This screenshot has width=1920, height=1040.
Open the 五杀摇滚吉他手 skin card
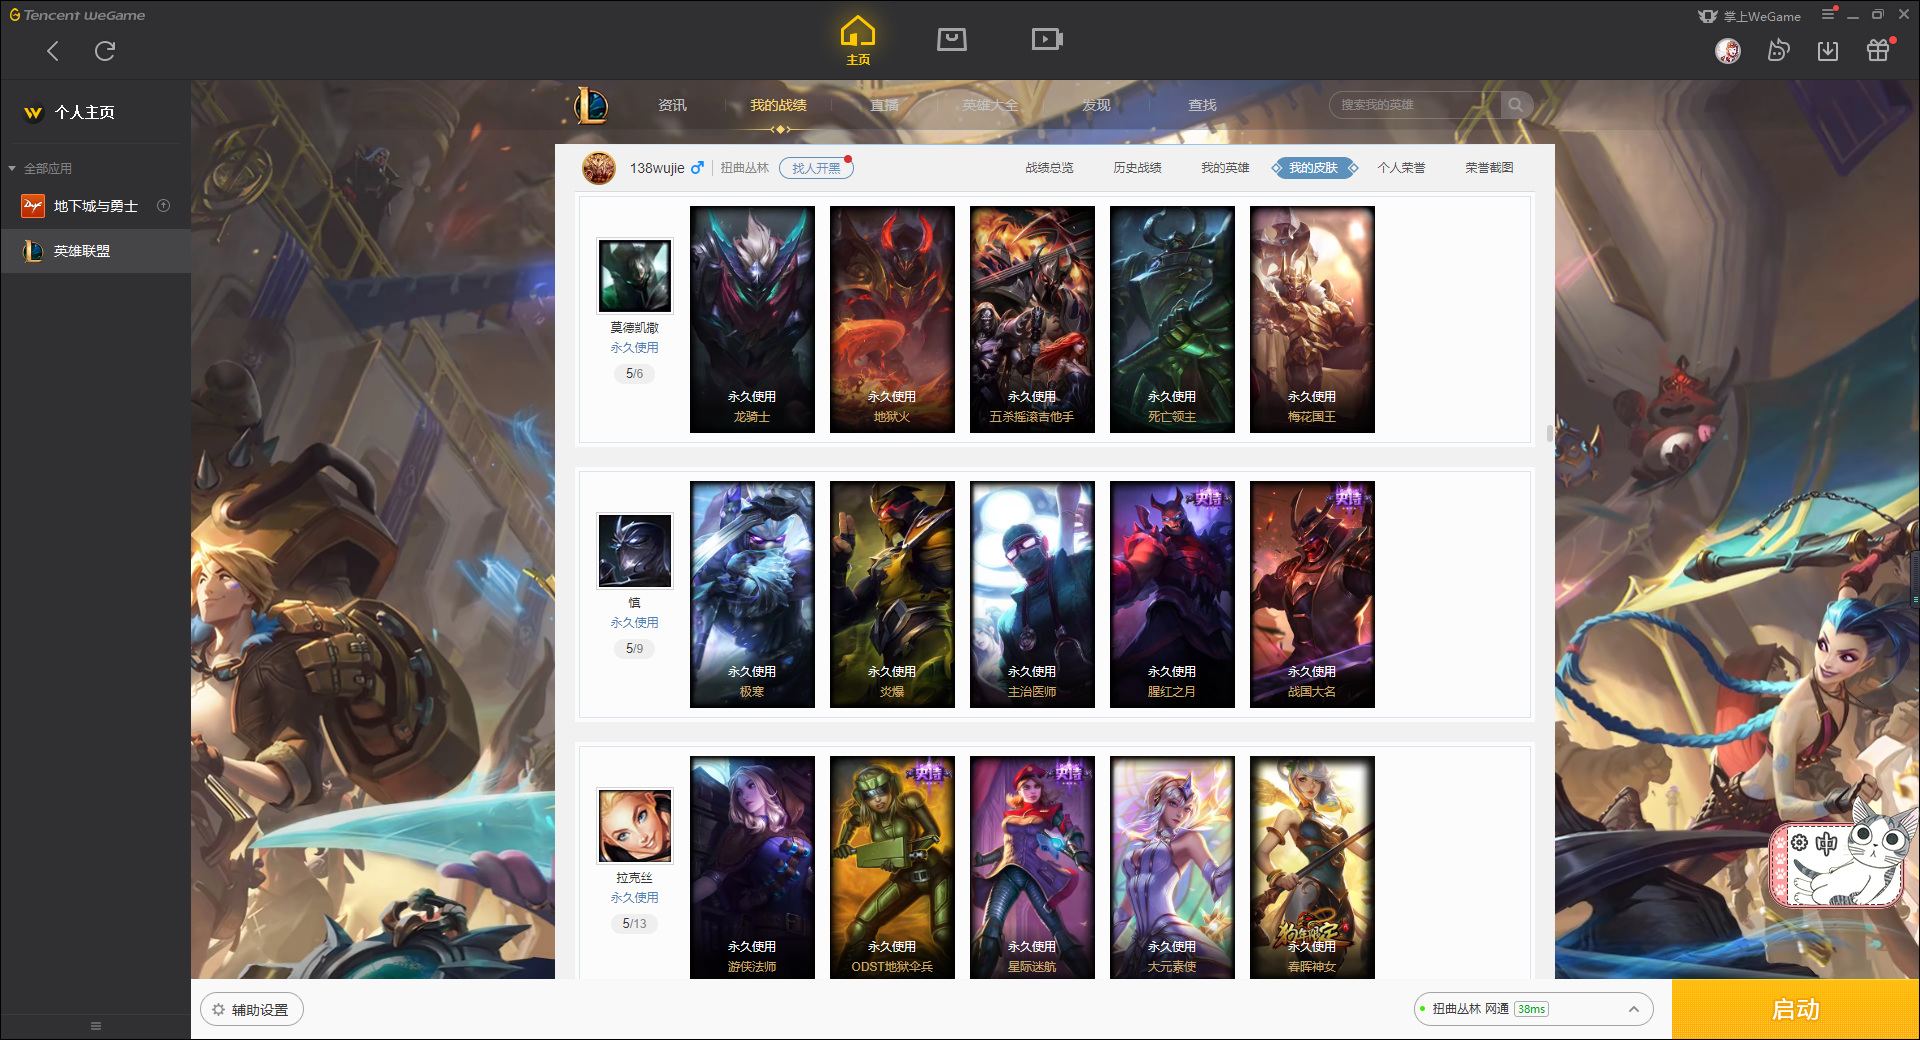[x=1032, y=319]
